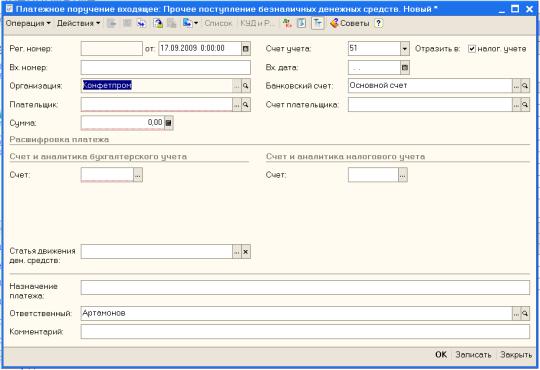
Task: Open selection ellipsis for tax Счет
Action: click(x=403, y=175)
